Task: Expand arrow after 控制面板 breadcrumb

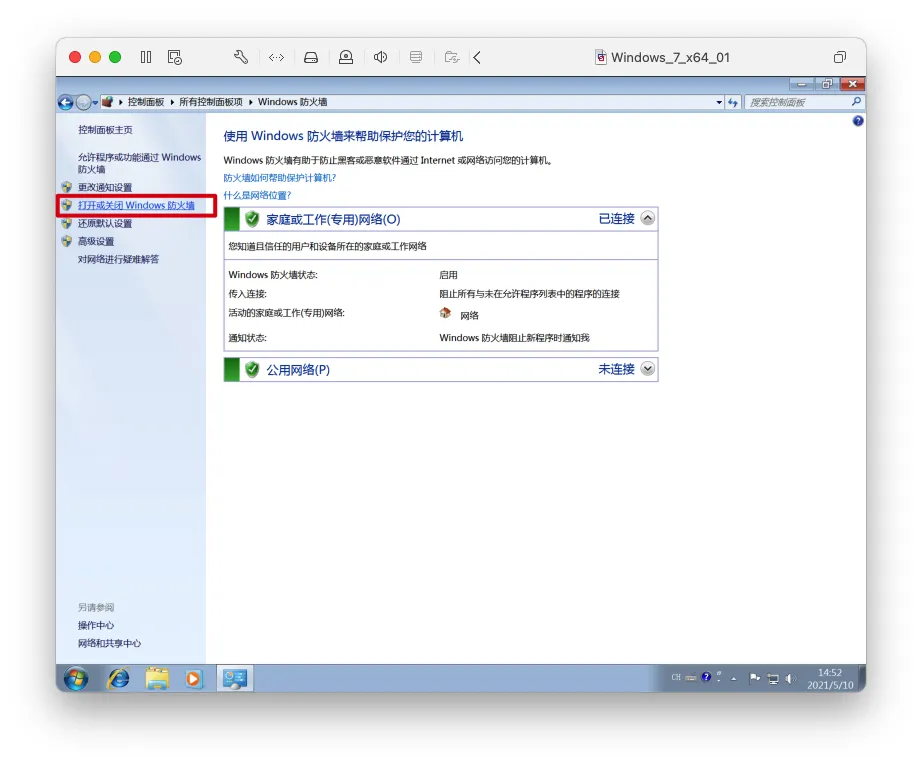Action: pos(172,102)
